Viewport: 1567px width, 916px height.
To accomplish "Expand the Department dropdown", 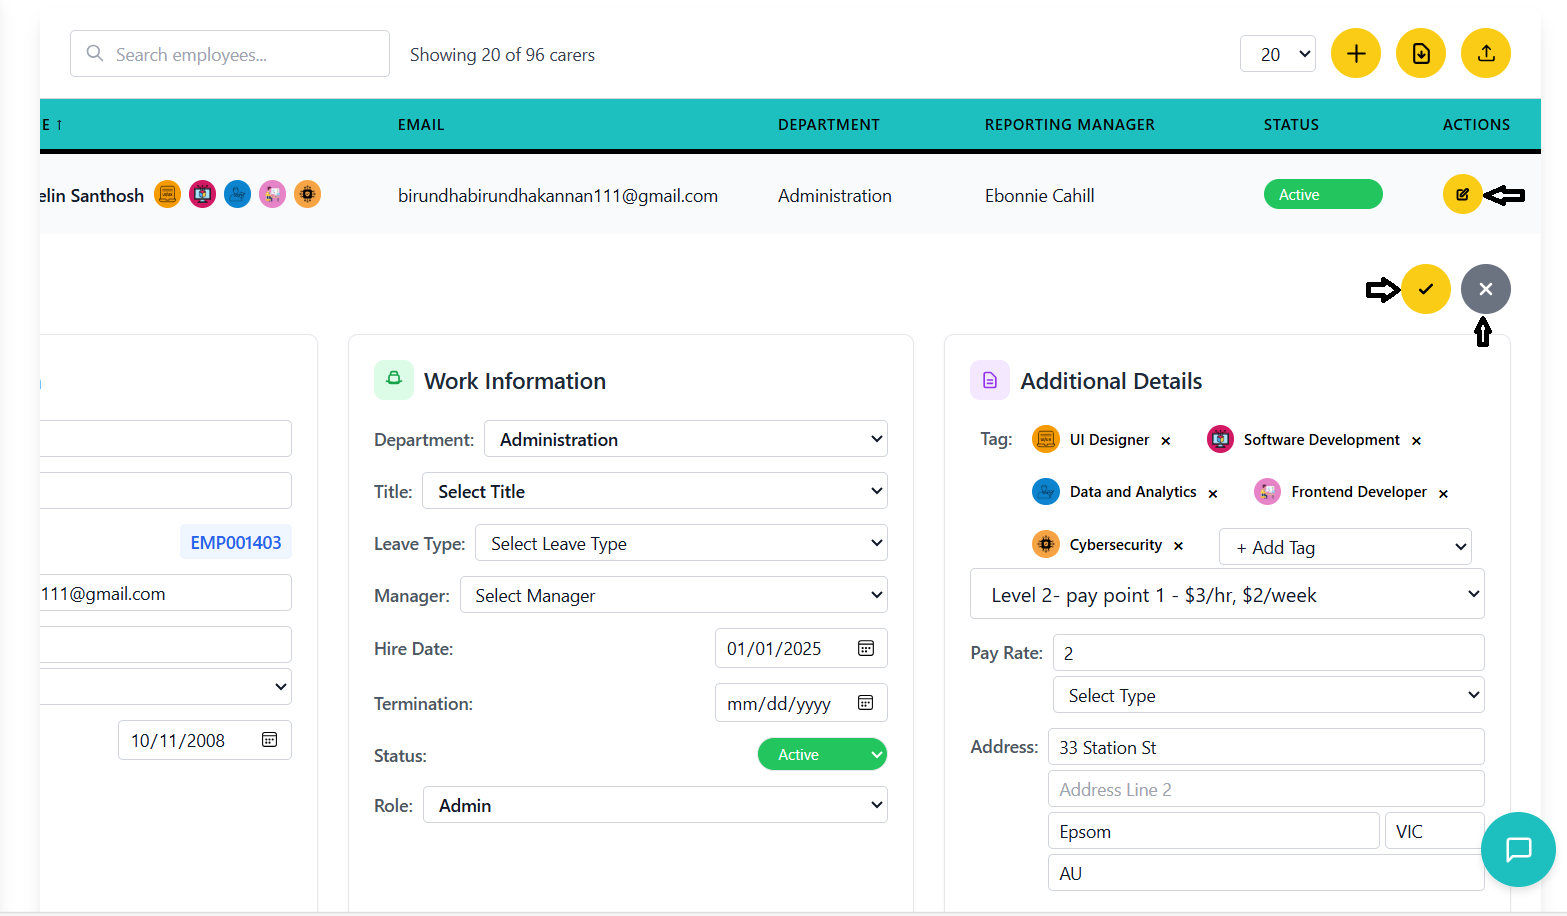I will tap(686, 440).
